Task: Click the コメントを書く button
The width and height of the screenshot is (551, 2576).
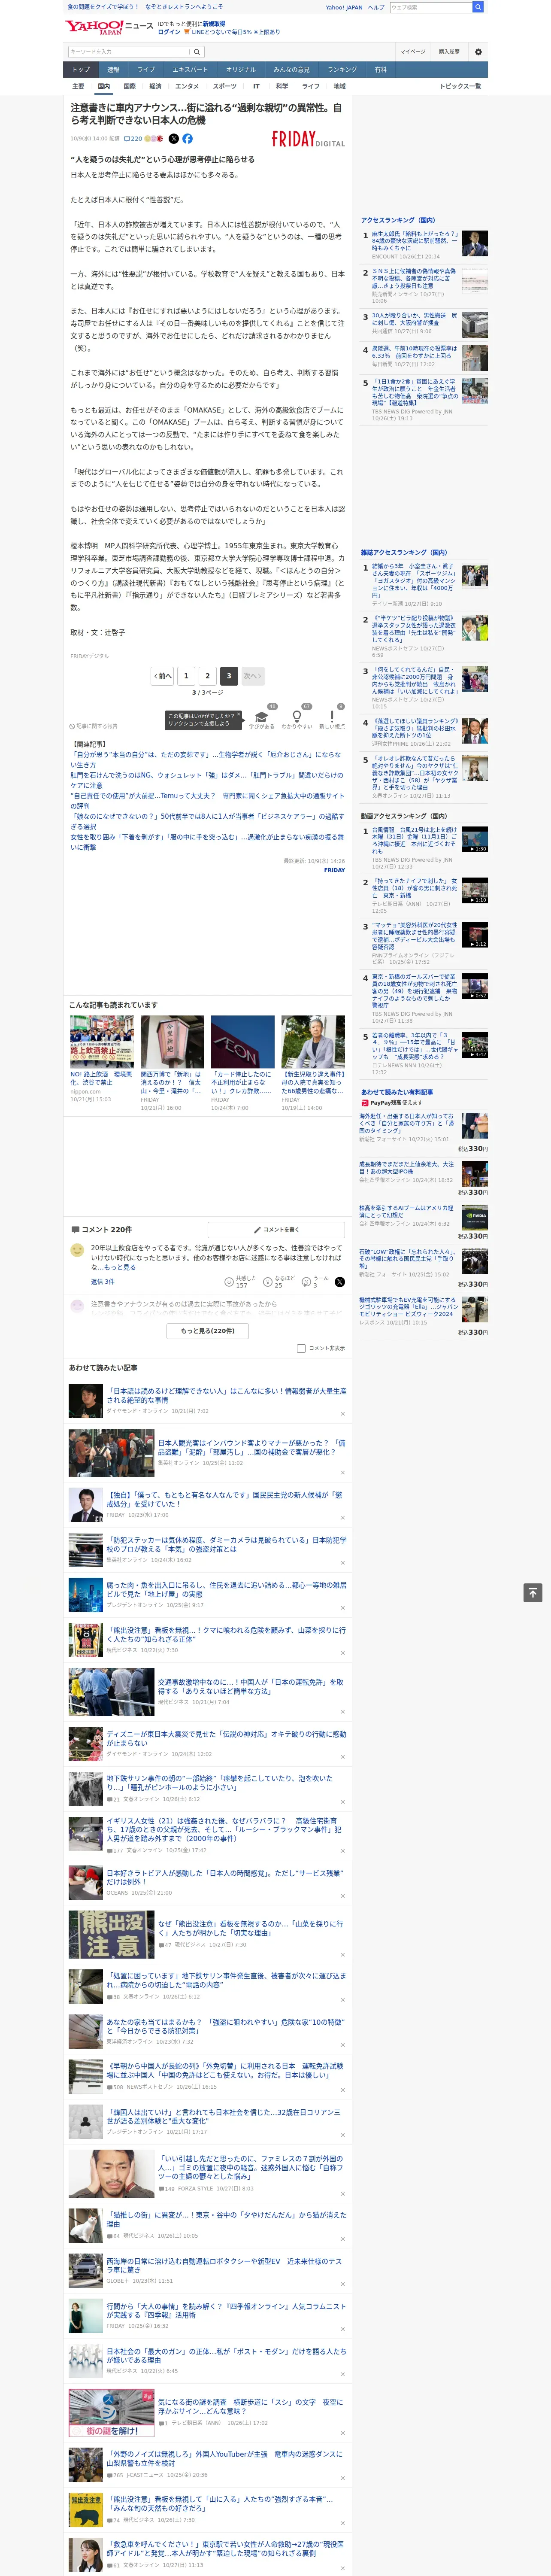Action: pos(277,1229)
